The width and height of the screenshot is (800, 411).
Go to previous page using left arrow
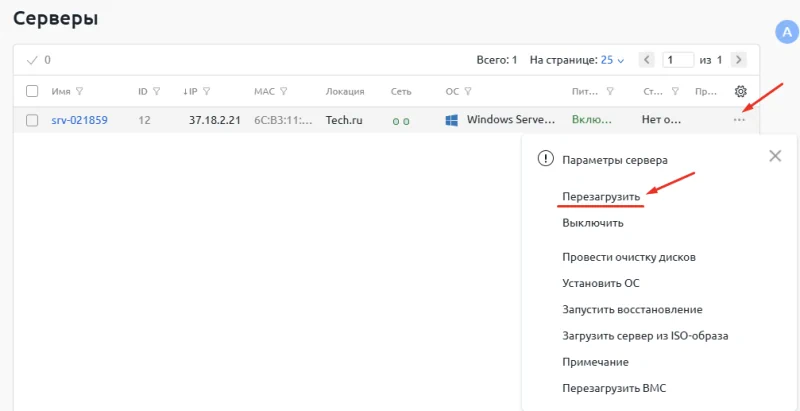[646, 60]
